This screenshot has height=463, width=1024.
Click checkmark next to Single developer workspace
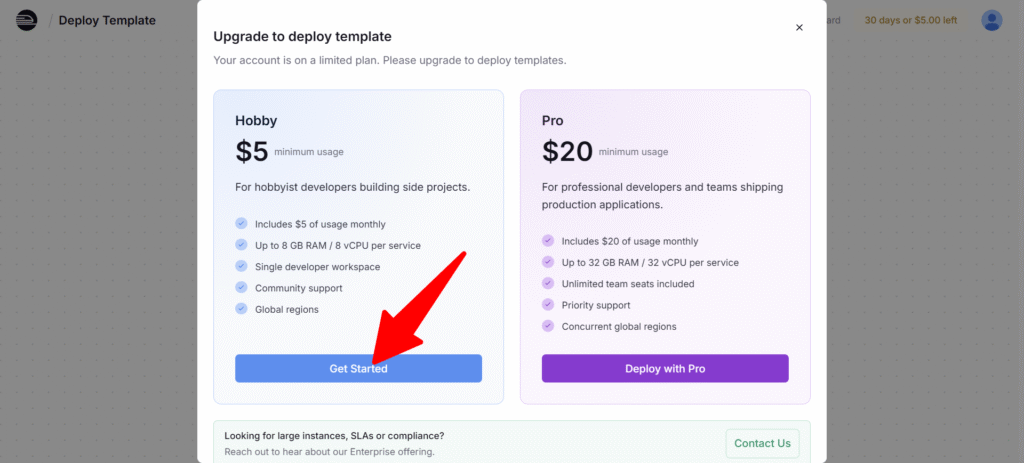click(242, 266)
